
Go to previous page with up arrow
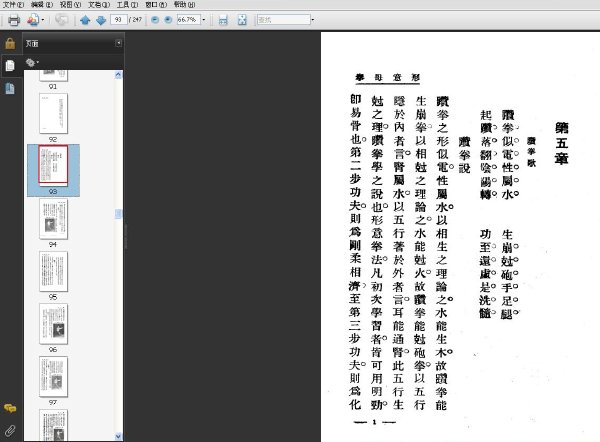coord(85,20)
